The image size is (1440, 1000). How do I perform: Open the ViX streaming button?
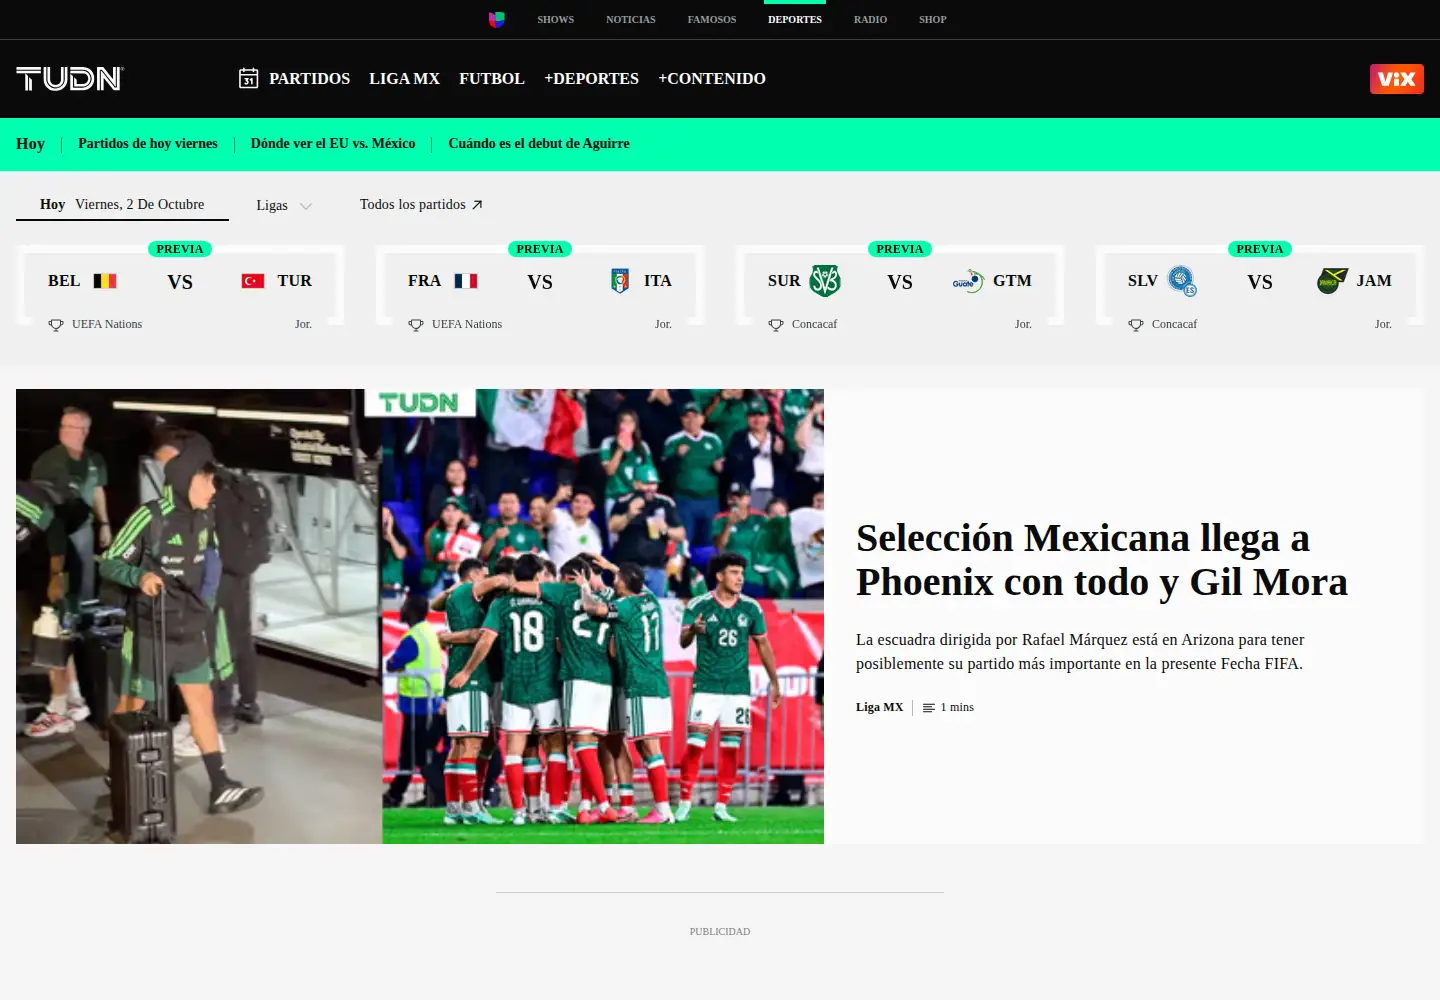pyautogui.click(x=1396, y=79)
